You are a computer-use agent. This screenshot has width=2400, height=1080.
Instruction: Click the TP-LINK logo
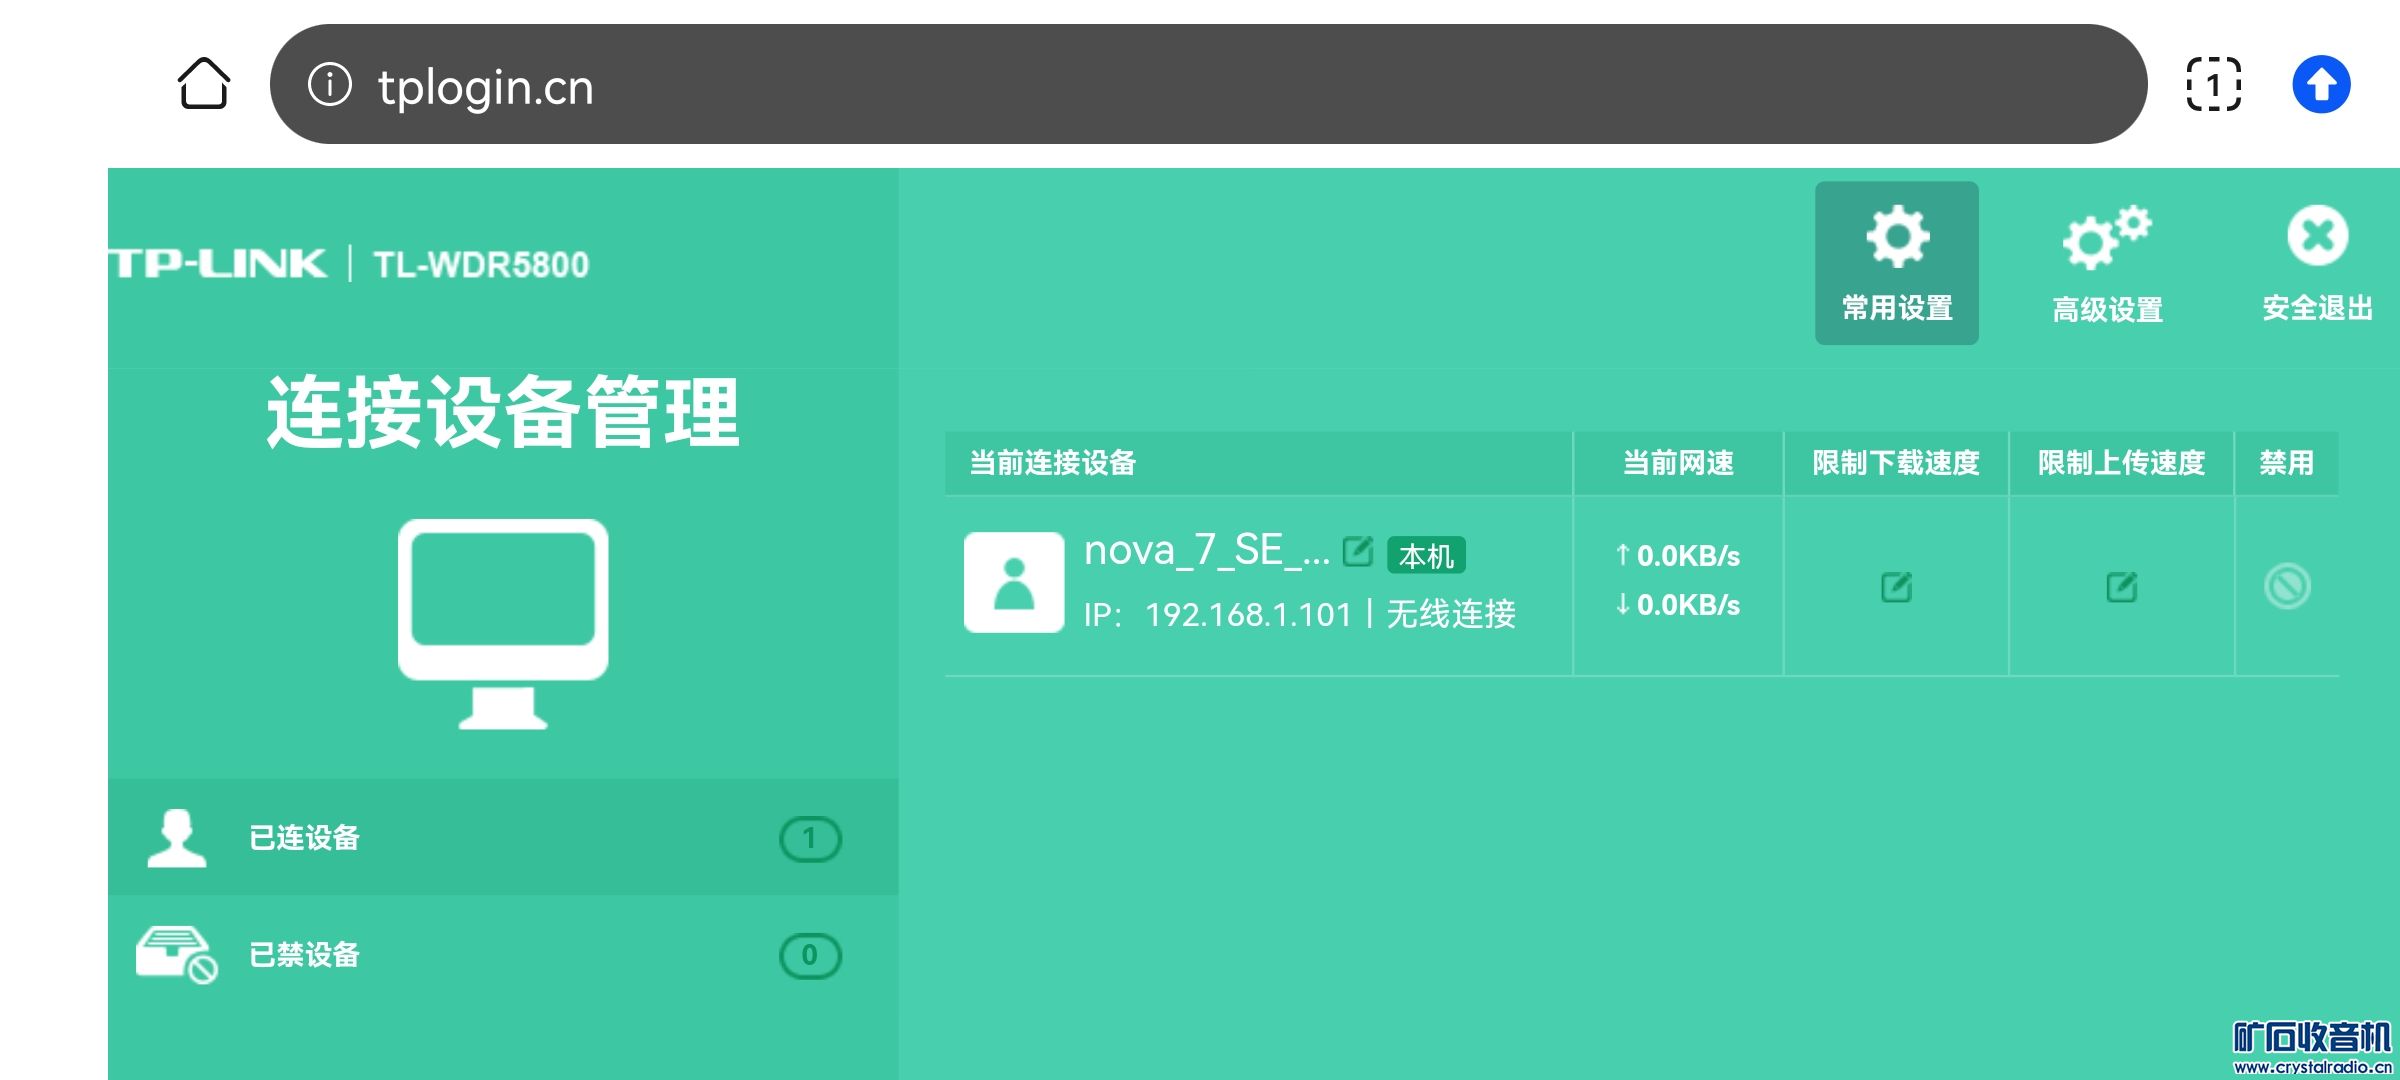point(218,264)
